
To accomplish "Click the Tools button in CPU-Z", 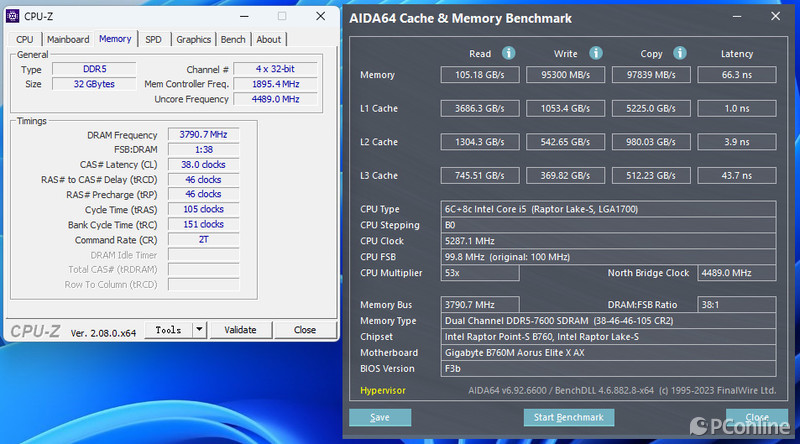I will [168, 330].
